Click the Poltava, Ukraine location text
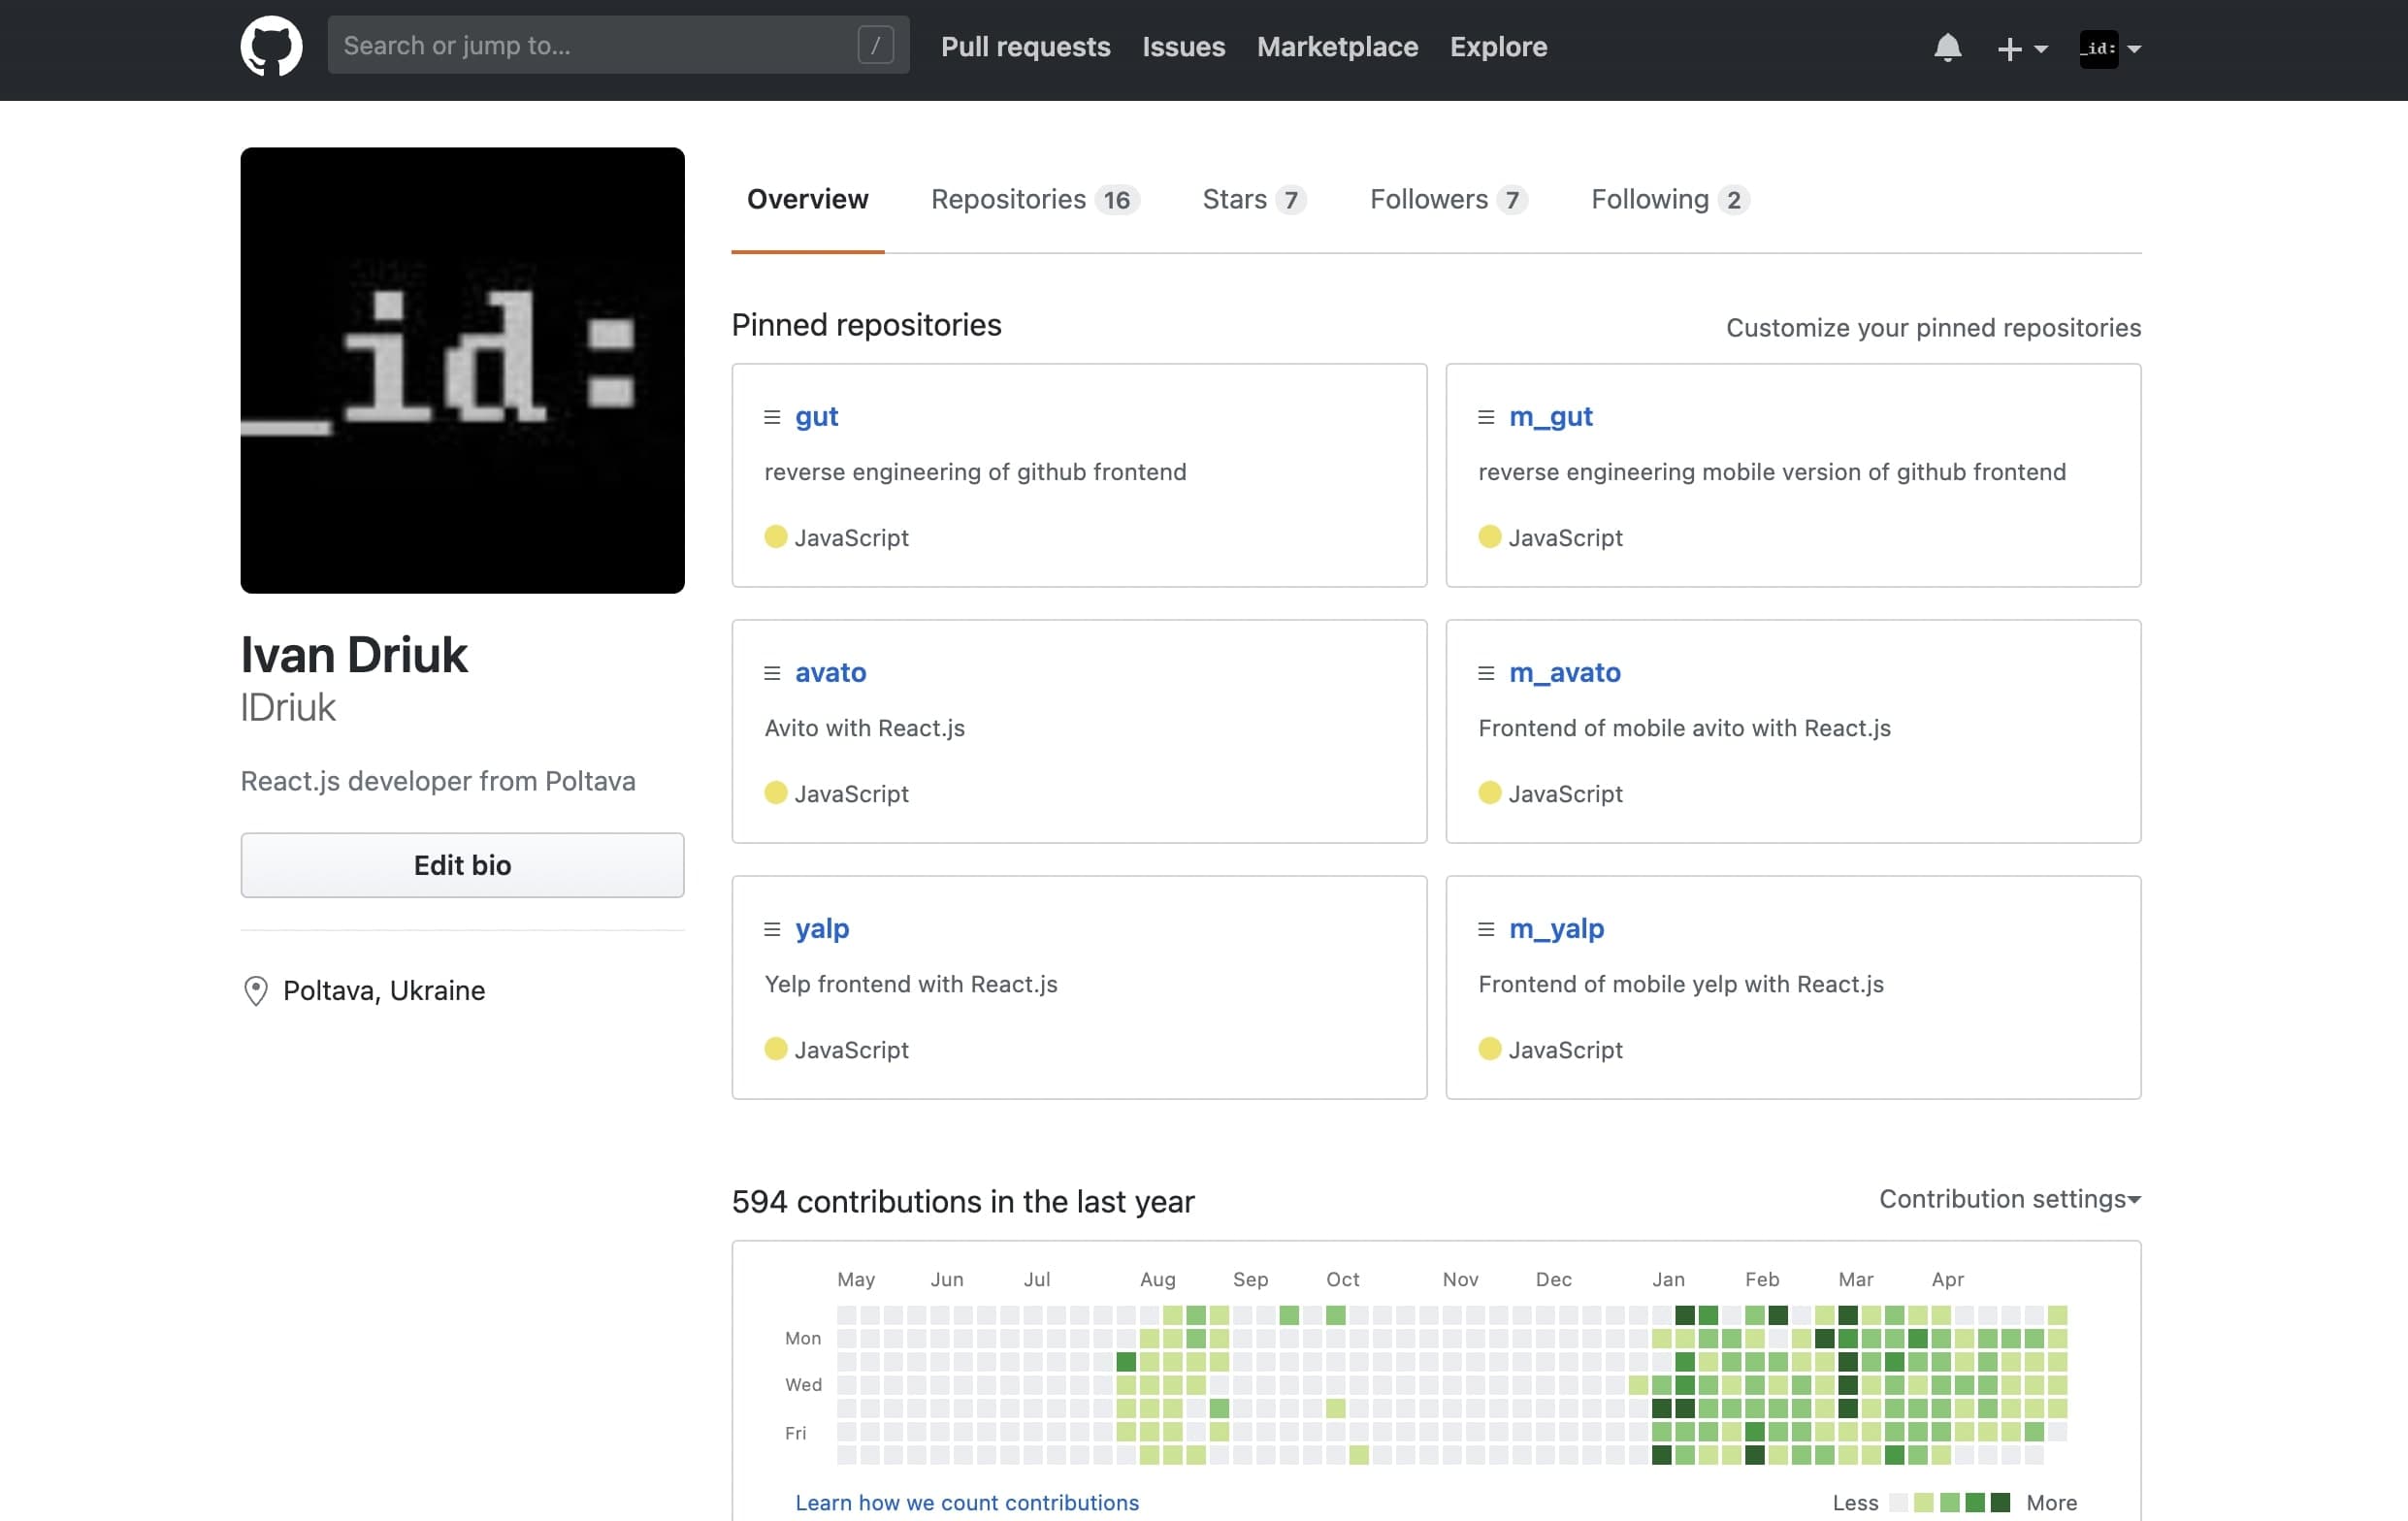2408x1521 pixels. click(384, 991)
